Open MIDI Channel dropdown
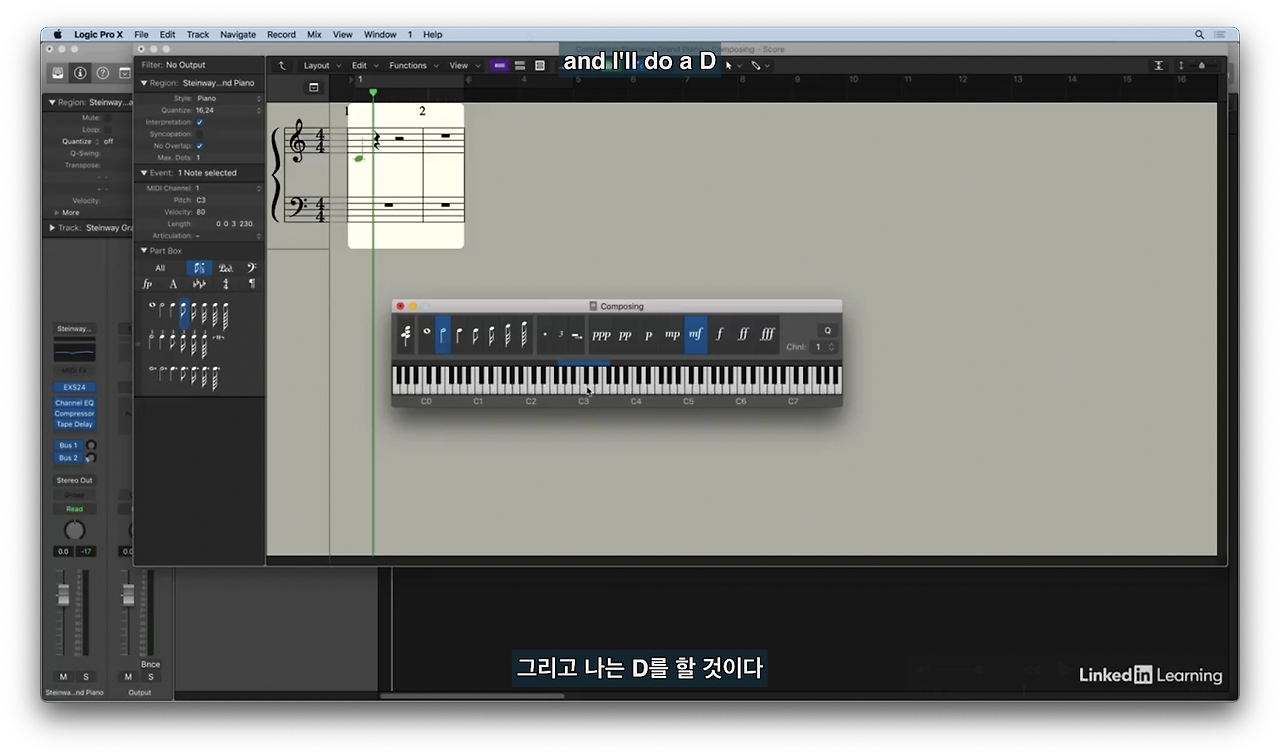 pyautogui.click(x=228, y=188)
